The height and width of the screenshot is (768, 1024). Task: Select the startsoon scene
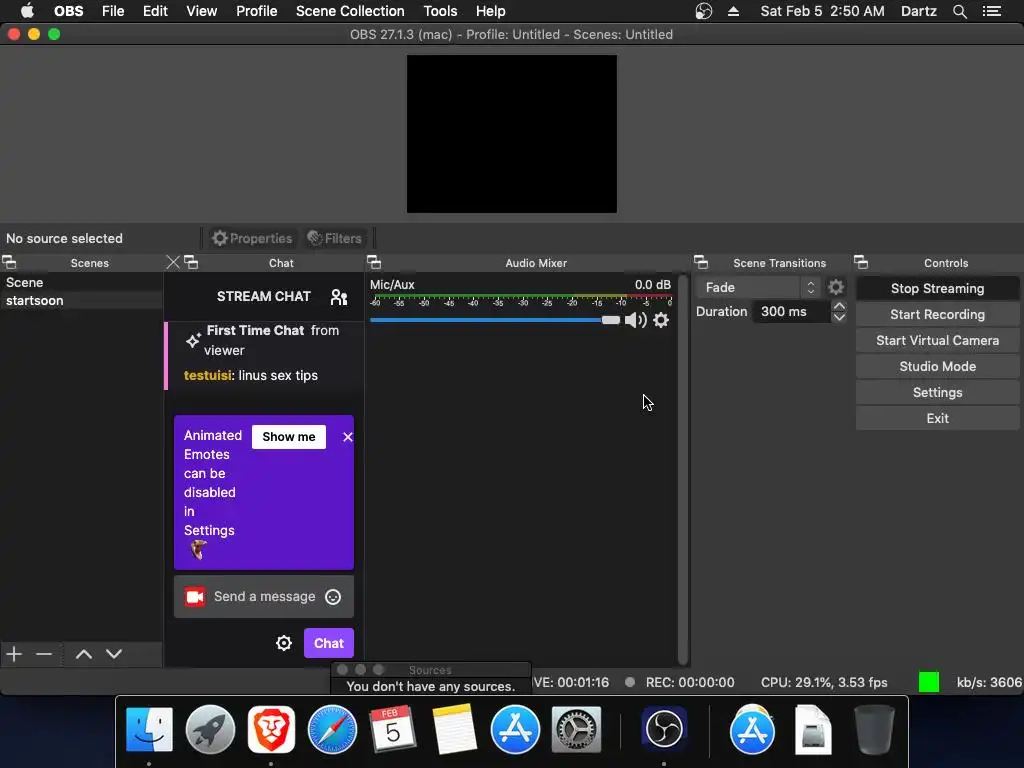81,300
